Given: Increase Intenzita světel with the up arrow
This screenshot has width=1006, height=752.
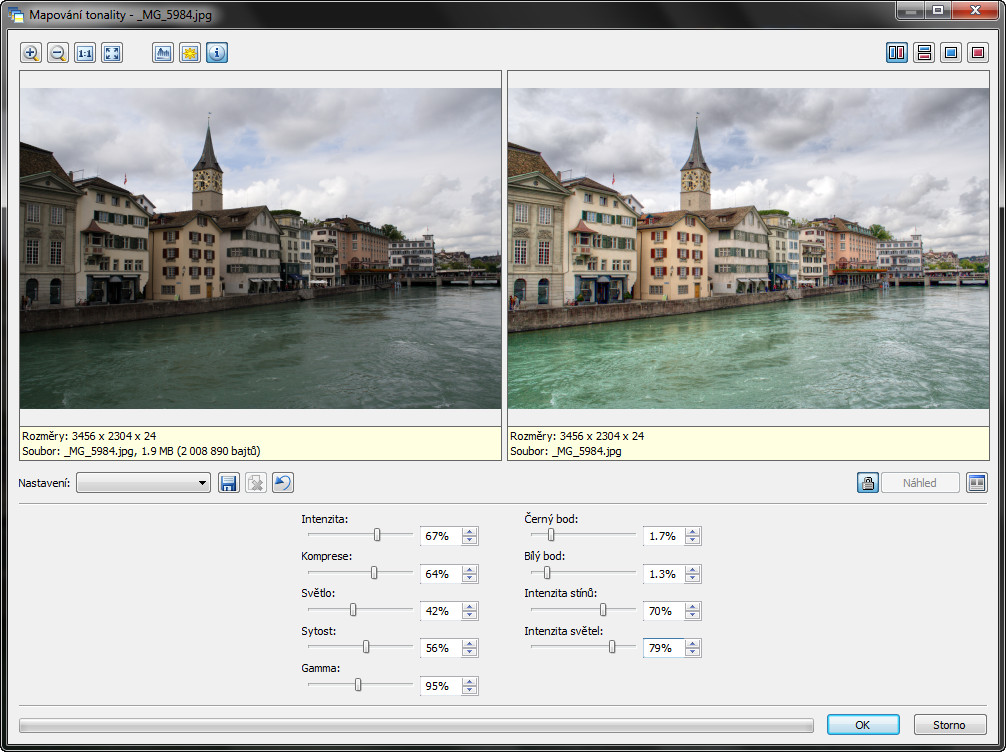Looking at the screenshot, I should [x=692, y=644].
